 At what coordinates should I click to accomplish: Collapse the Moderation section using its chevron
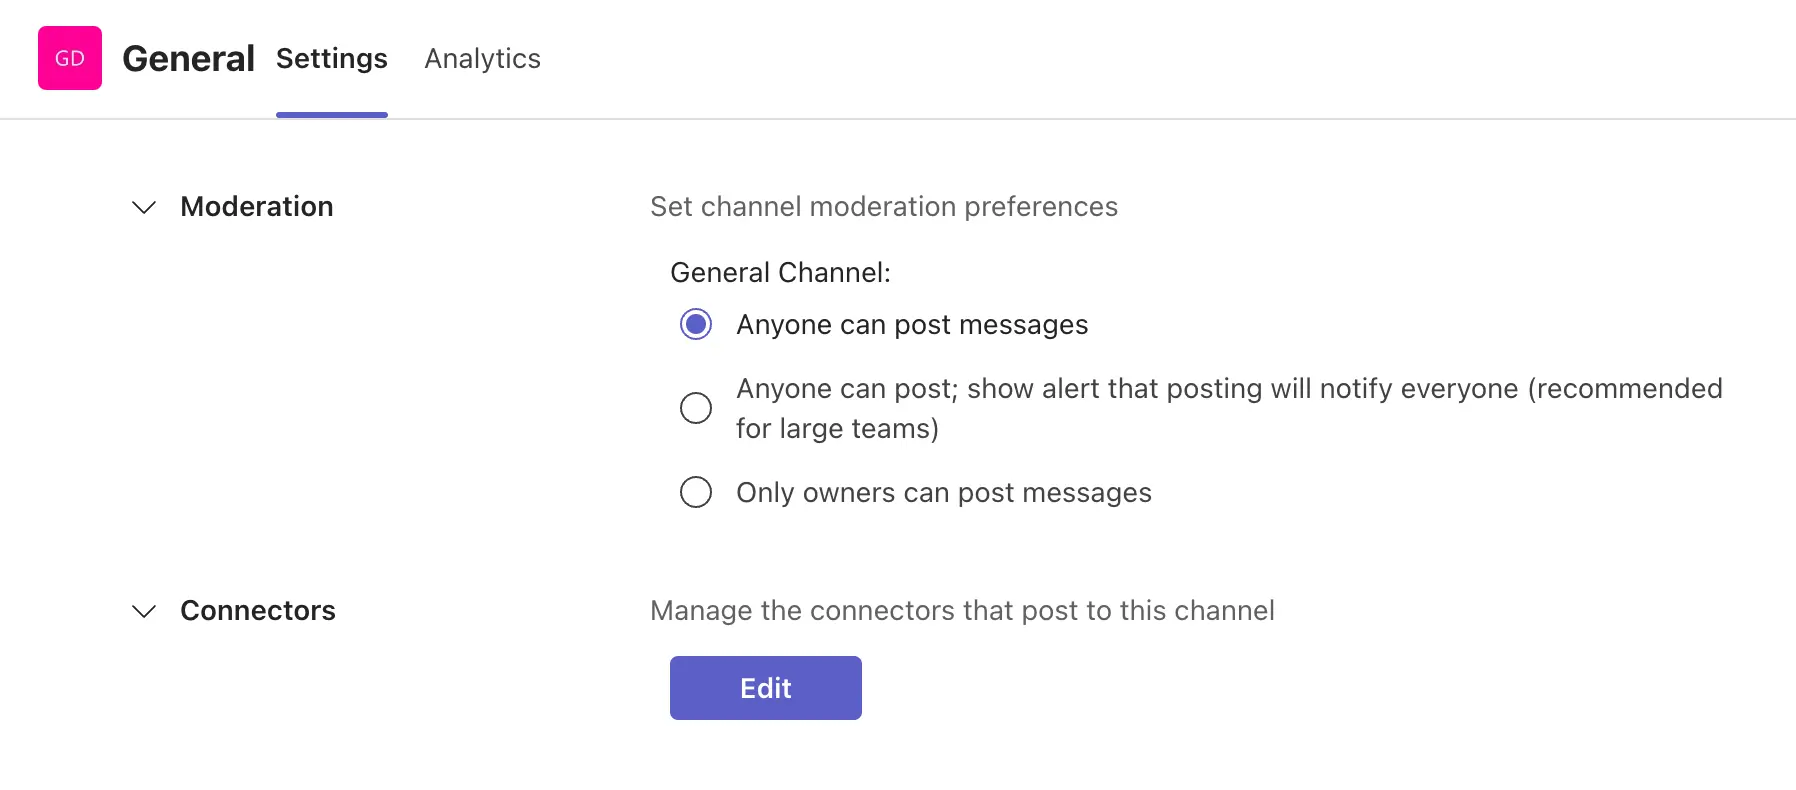(144, 207)
